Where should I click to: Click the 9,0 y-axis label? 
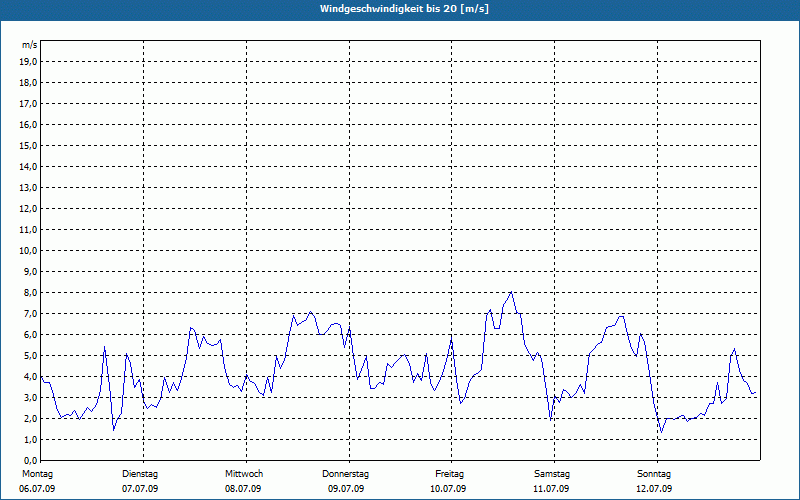(x=31, y=271)
